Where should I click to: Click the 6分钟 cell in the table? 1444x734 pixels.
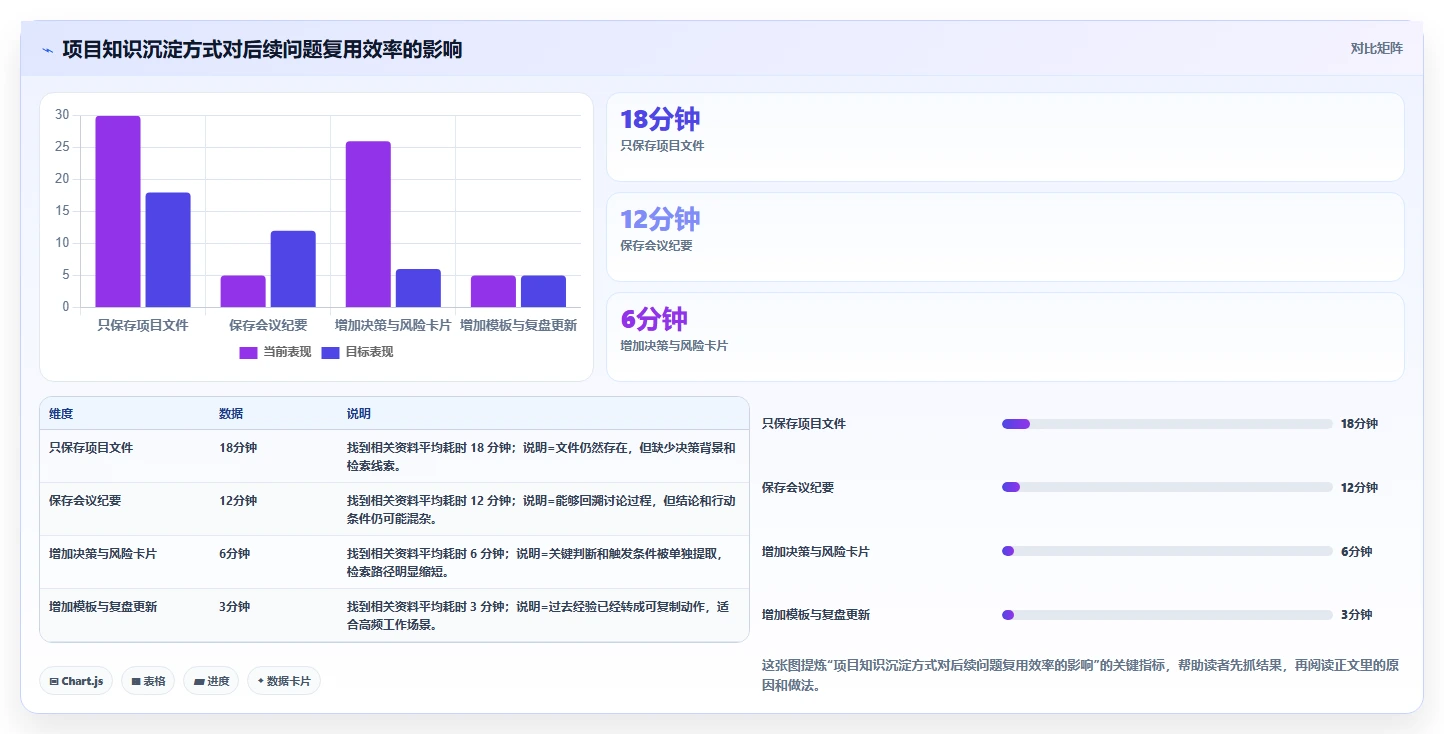click(235, 554)
